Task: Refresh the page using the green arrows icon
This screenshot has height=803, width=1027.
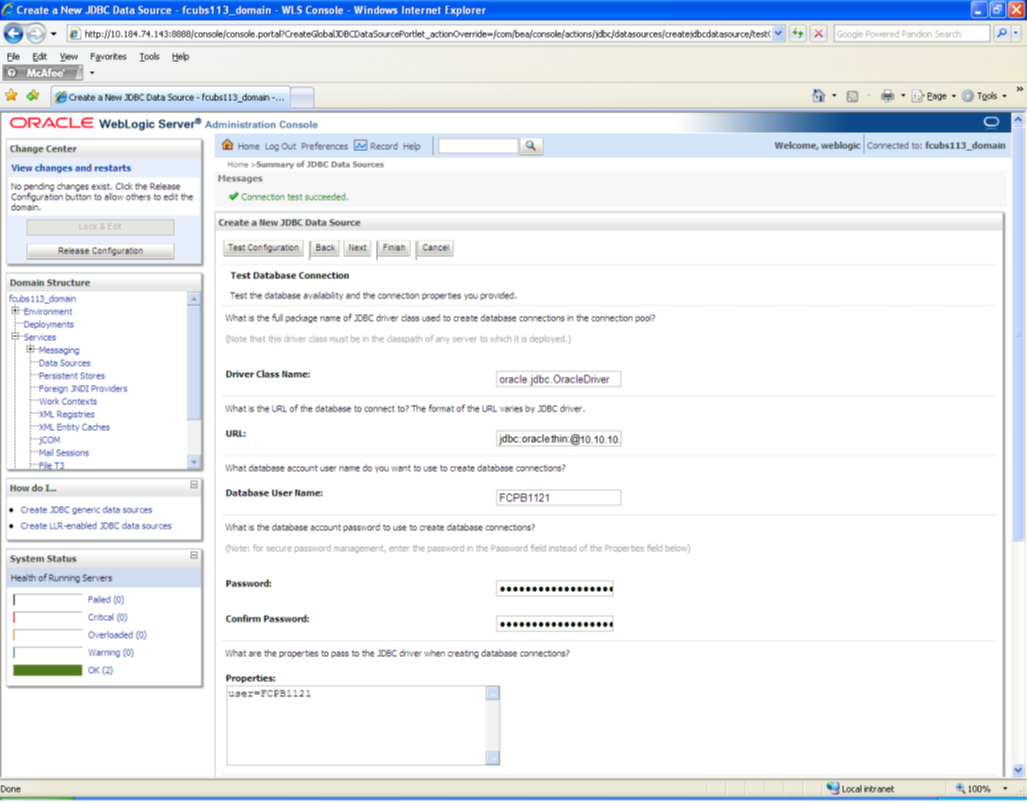Action: (797, 33)
